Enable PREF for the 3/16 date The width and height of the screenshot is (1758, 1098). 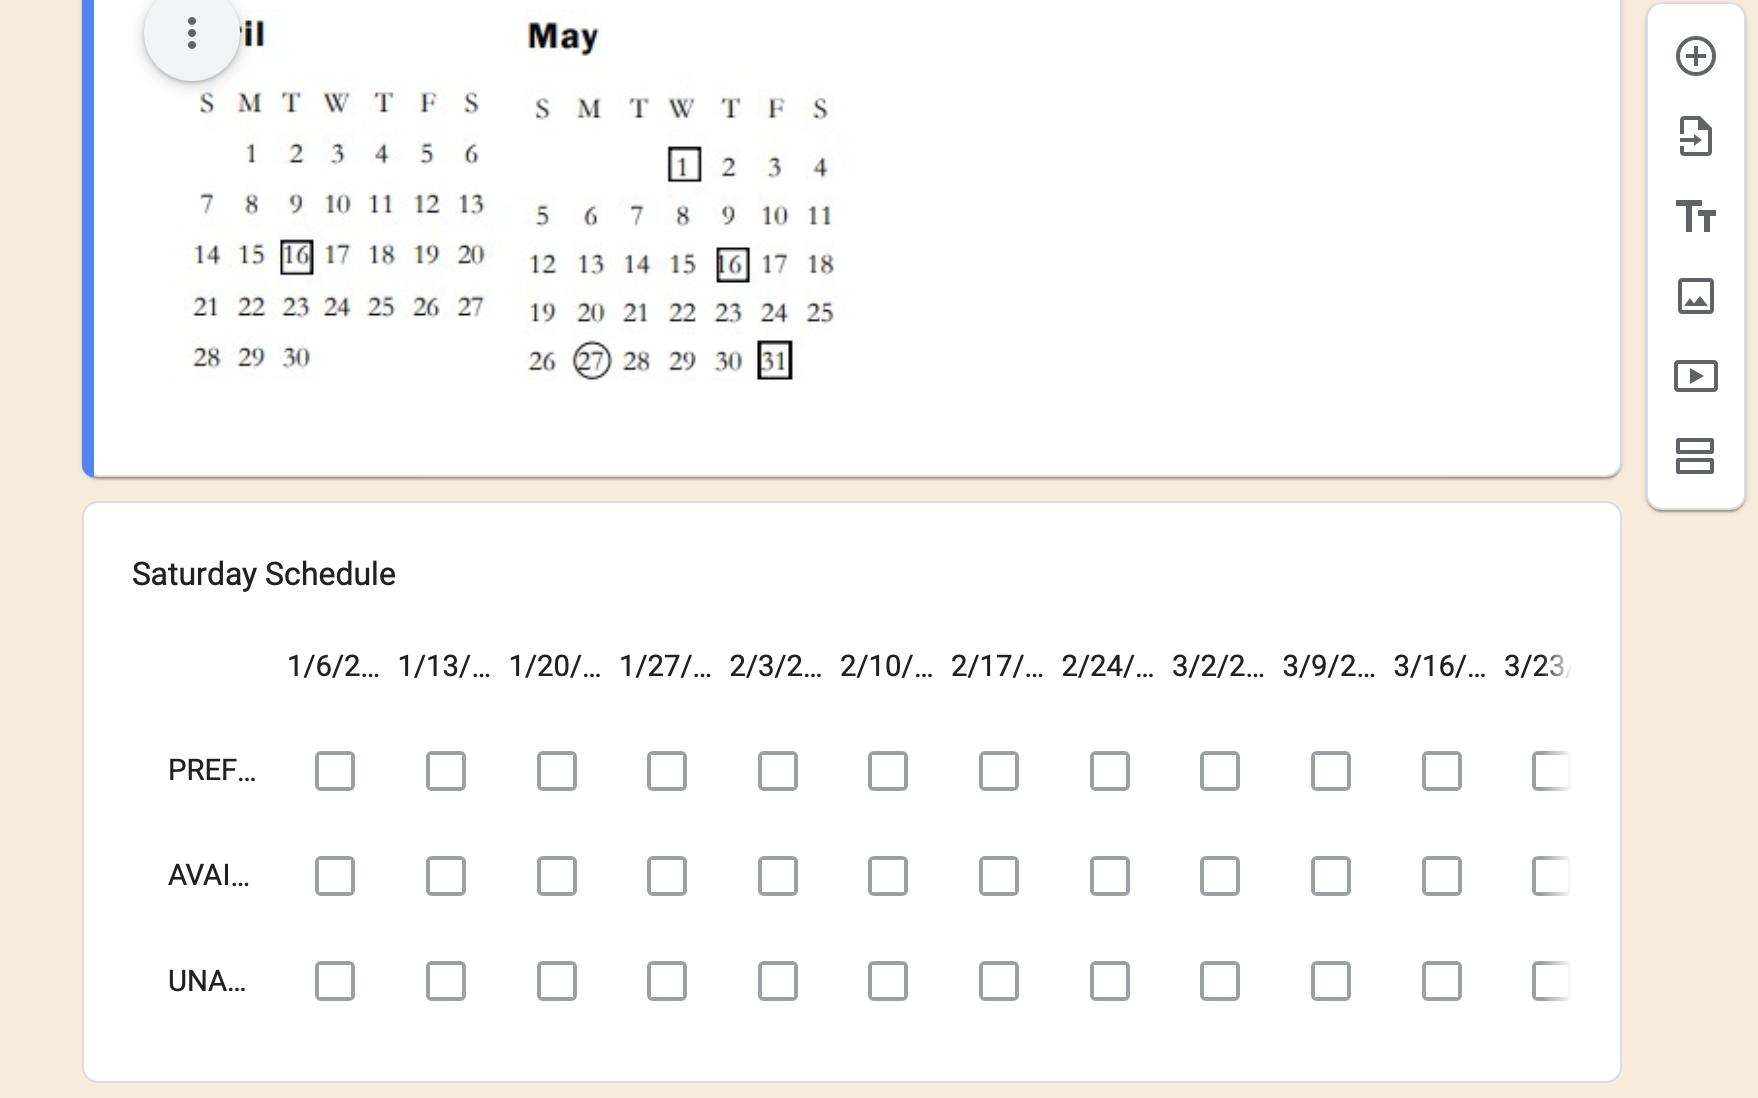(1440, 771)
